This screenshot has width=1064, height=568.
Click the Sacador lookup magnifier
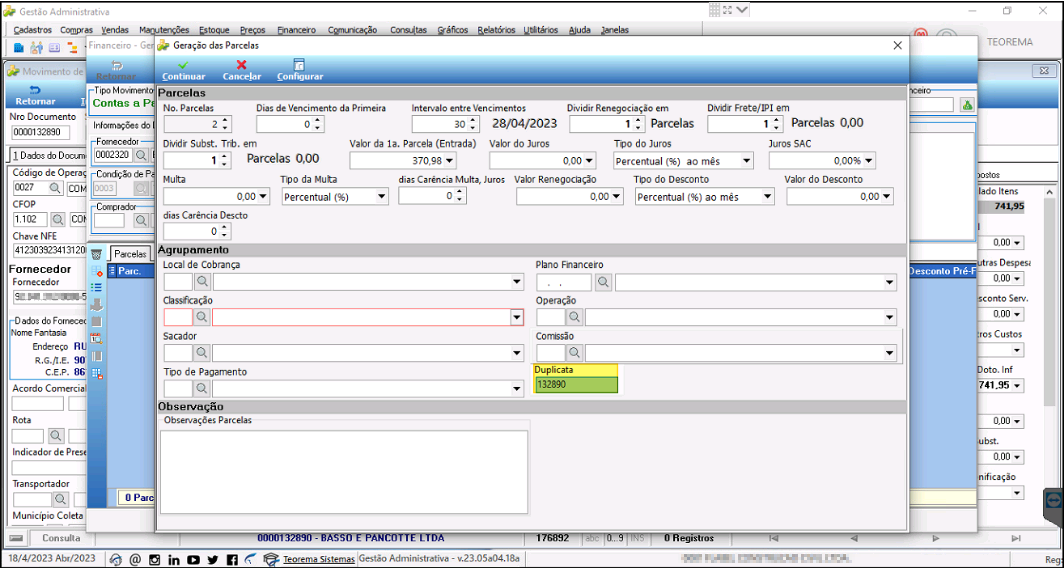coord(202,353)
